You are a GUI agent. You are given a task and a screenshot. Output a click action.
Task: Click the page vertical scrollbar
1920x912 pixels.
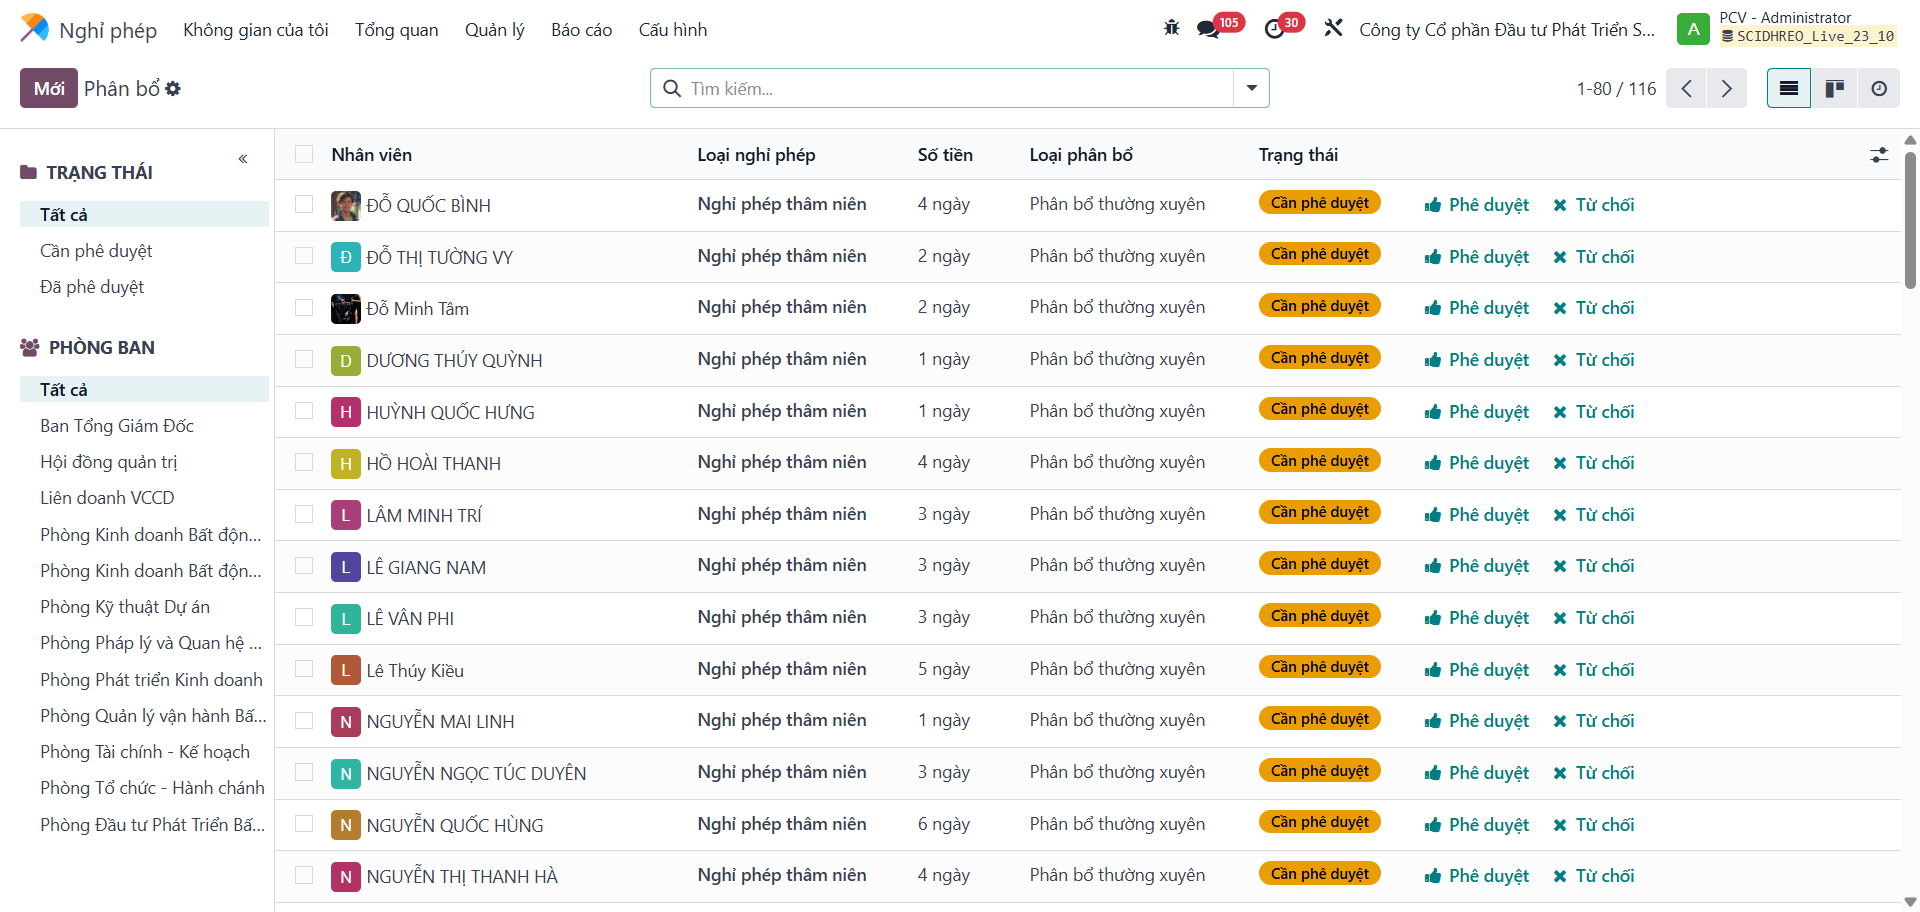[1910, 220]
